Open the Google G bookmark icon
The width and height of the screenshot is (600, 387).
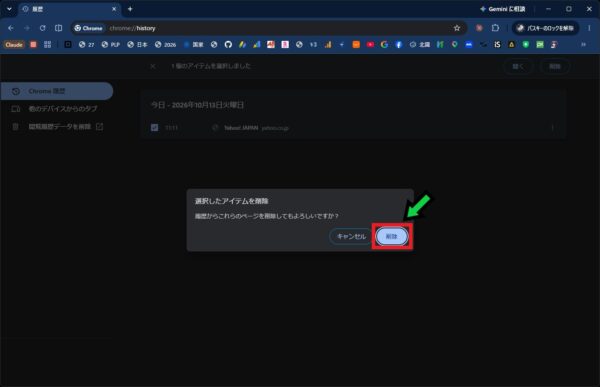click(x=384, y=44)
